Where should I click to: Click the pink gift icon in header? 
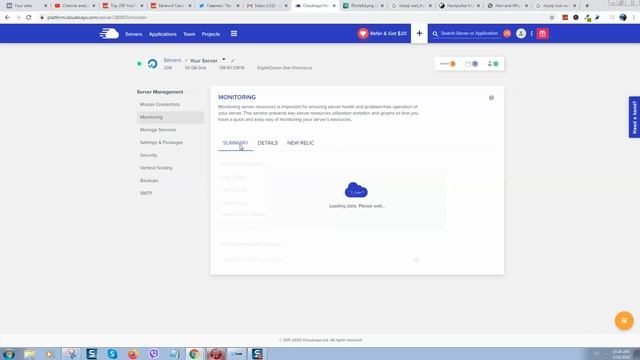point(542,33)
